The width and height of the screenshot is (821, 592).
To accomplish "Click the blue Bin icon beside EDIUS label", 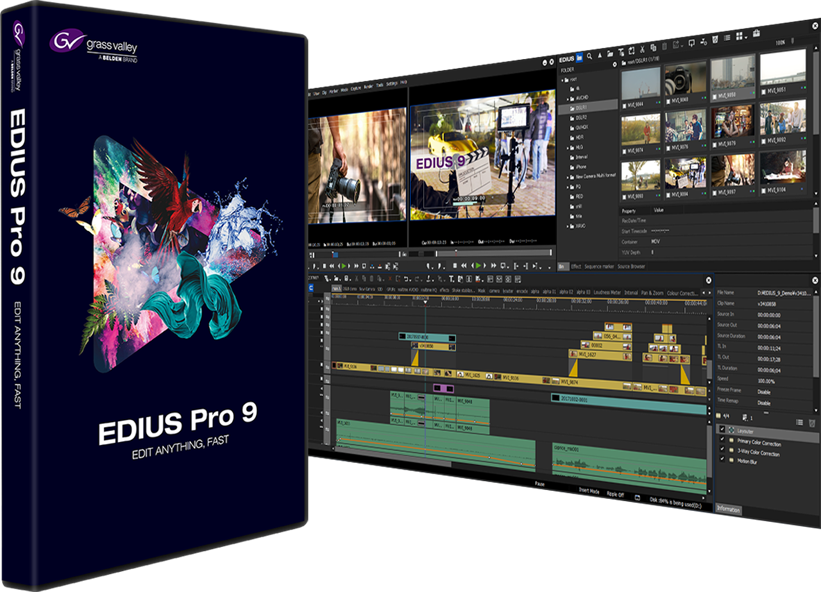I will (579, 58).
